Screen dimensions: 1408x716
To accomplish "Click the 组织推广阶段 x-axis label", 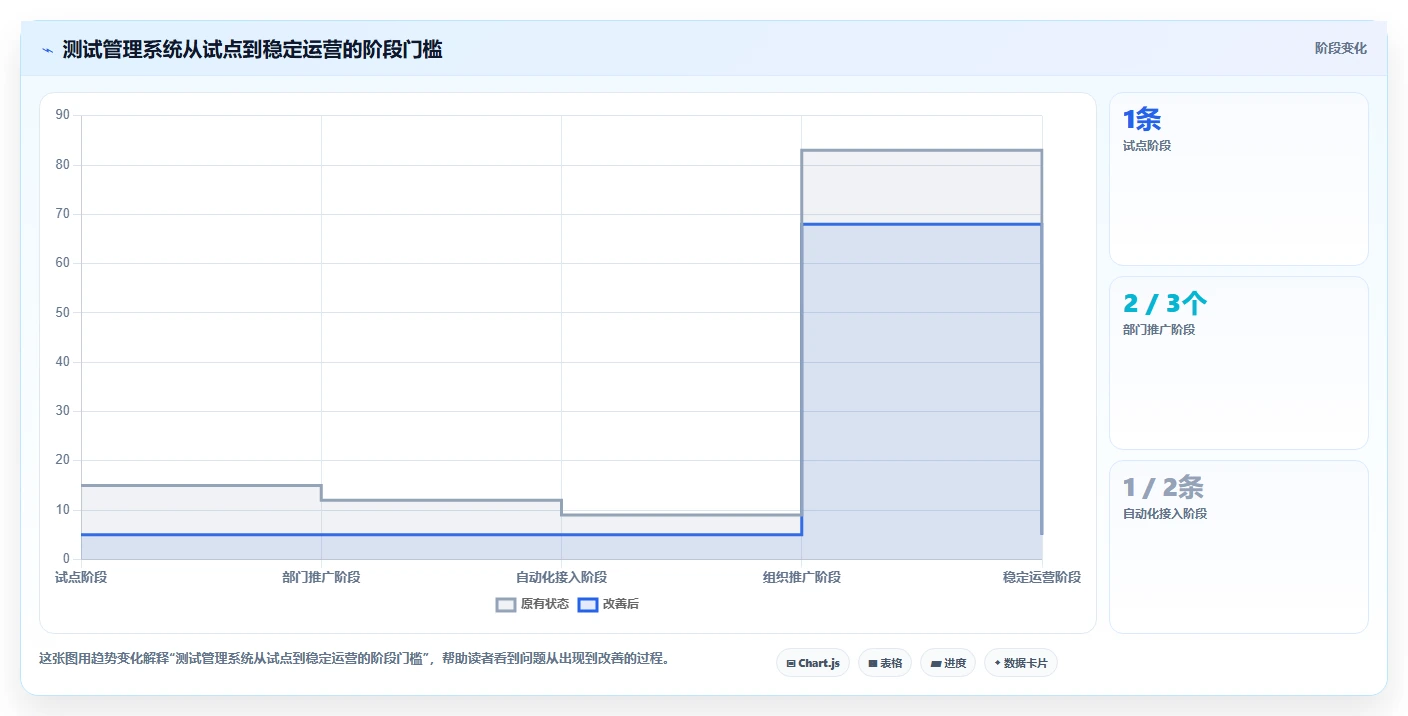I will pyautogui.click(x=801, y=577).
